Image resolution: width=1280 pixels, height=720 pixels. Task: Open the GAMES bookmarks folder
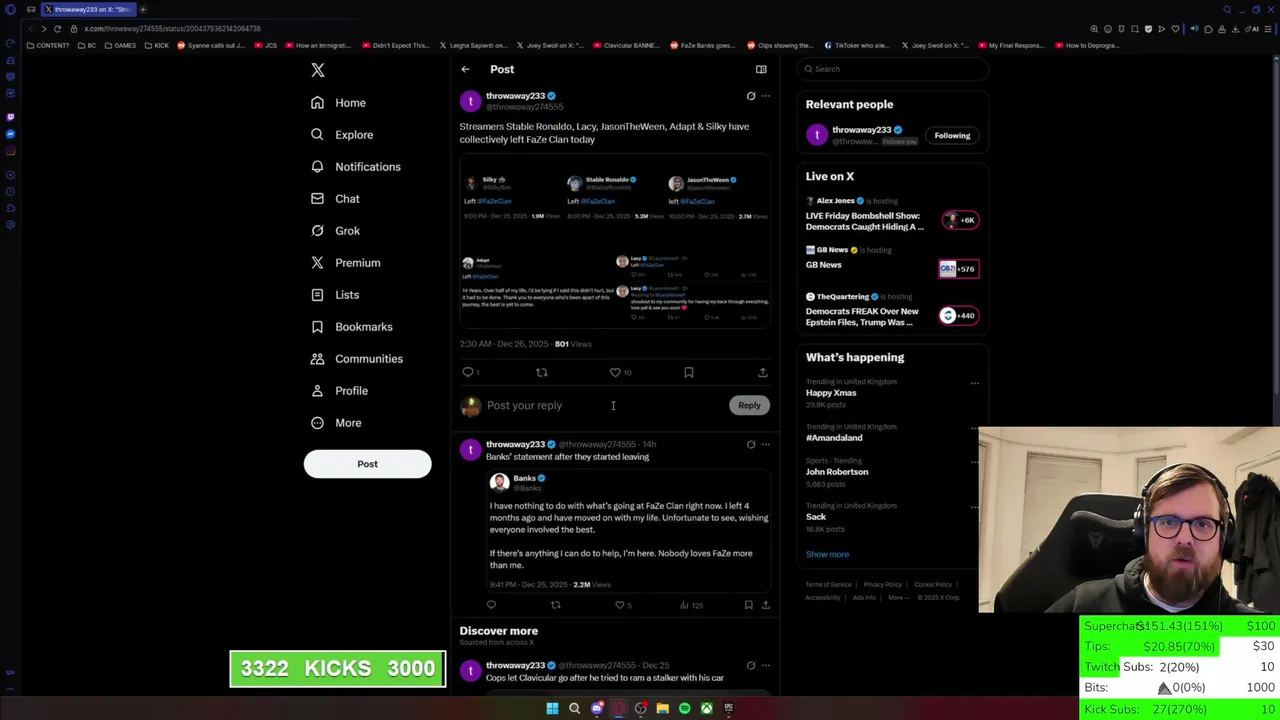pos(120,45)
